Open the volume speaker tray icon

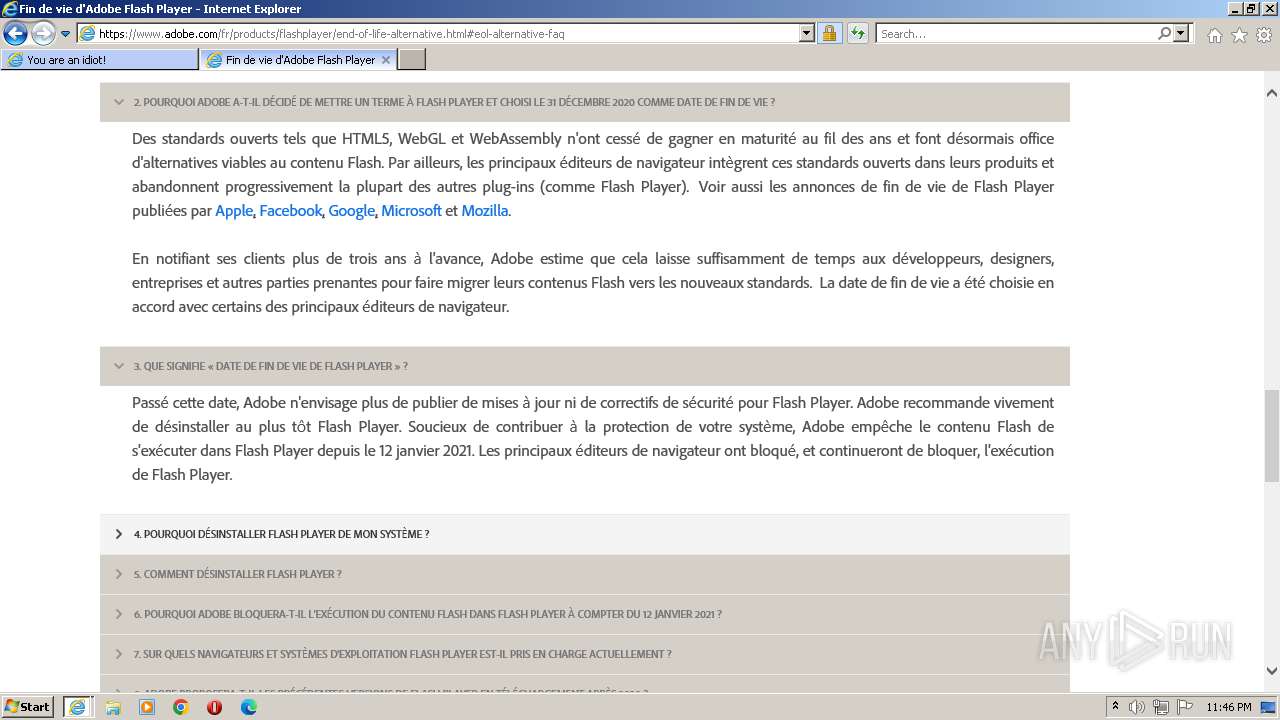pyautogui.click(x=1137, y=707)
